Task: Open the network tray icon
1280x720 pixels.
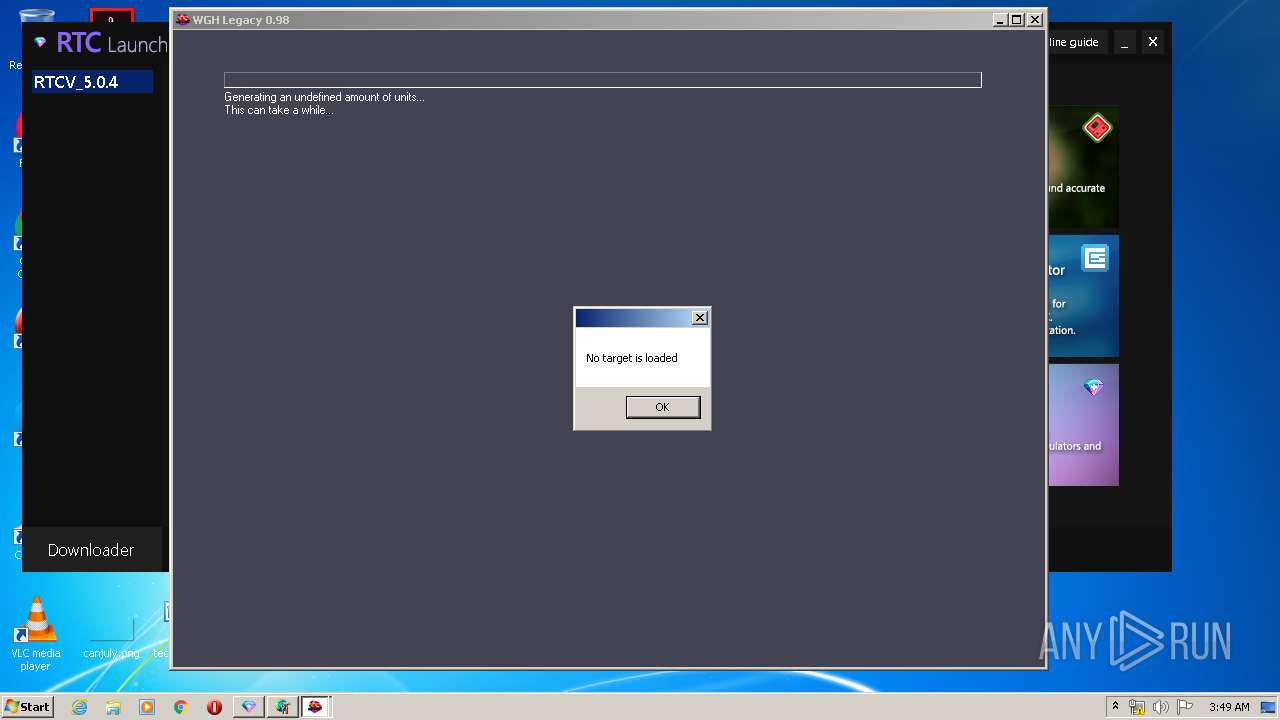Action: pyautogui.click(x=1137, y=707)
